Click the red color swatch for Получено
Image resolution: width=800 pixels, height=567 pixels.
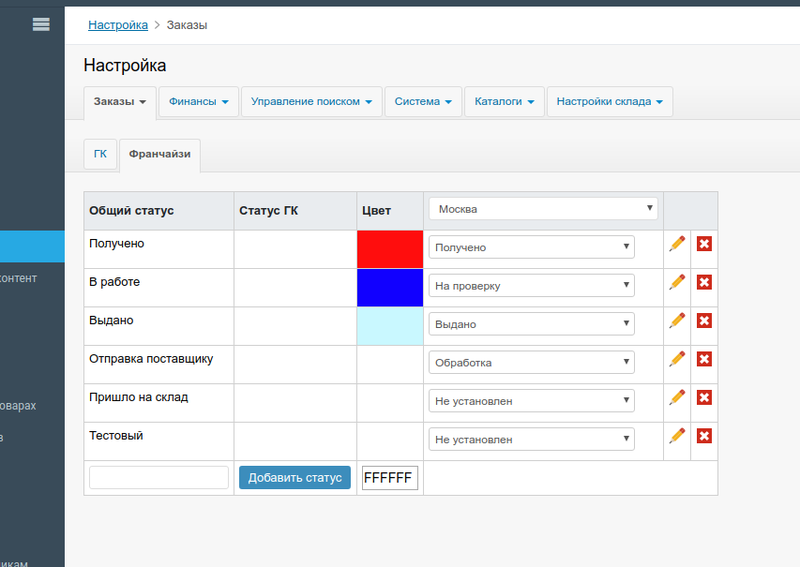[x=390, y=249]
